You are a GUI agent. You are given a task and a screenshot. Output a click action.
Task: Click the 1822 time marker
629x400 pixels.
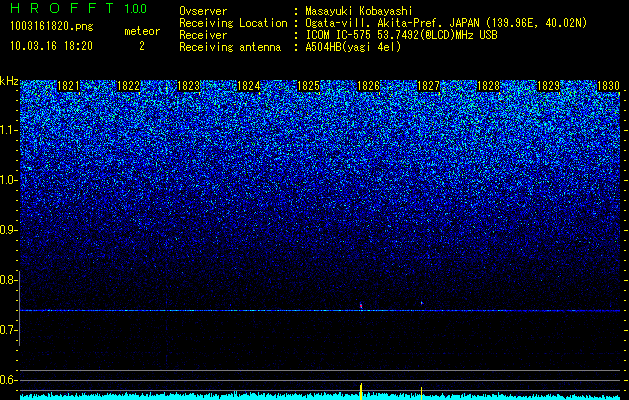[x=128, y=86]
